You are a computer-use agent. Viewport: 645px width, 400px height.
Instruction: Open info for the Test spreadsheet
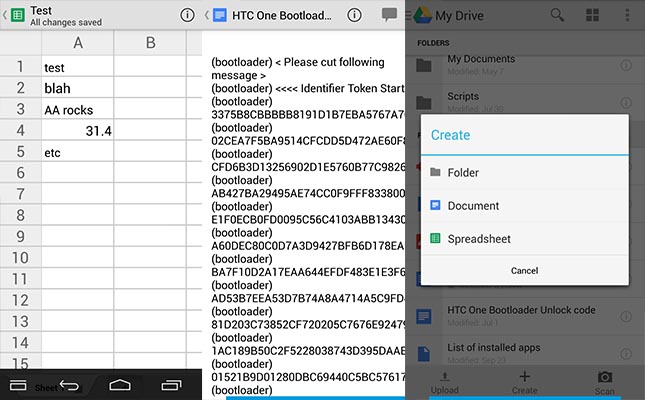187,15
